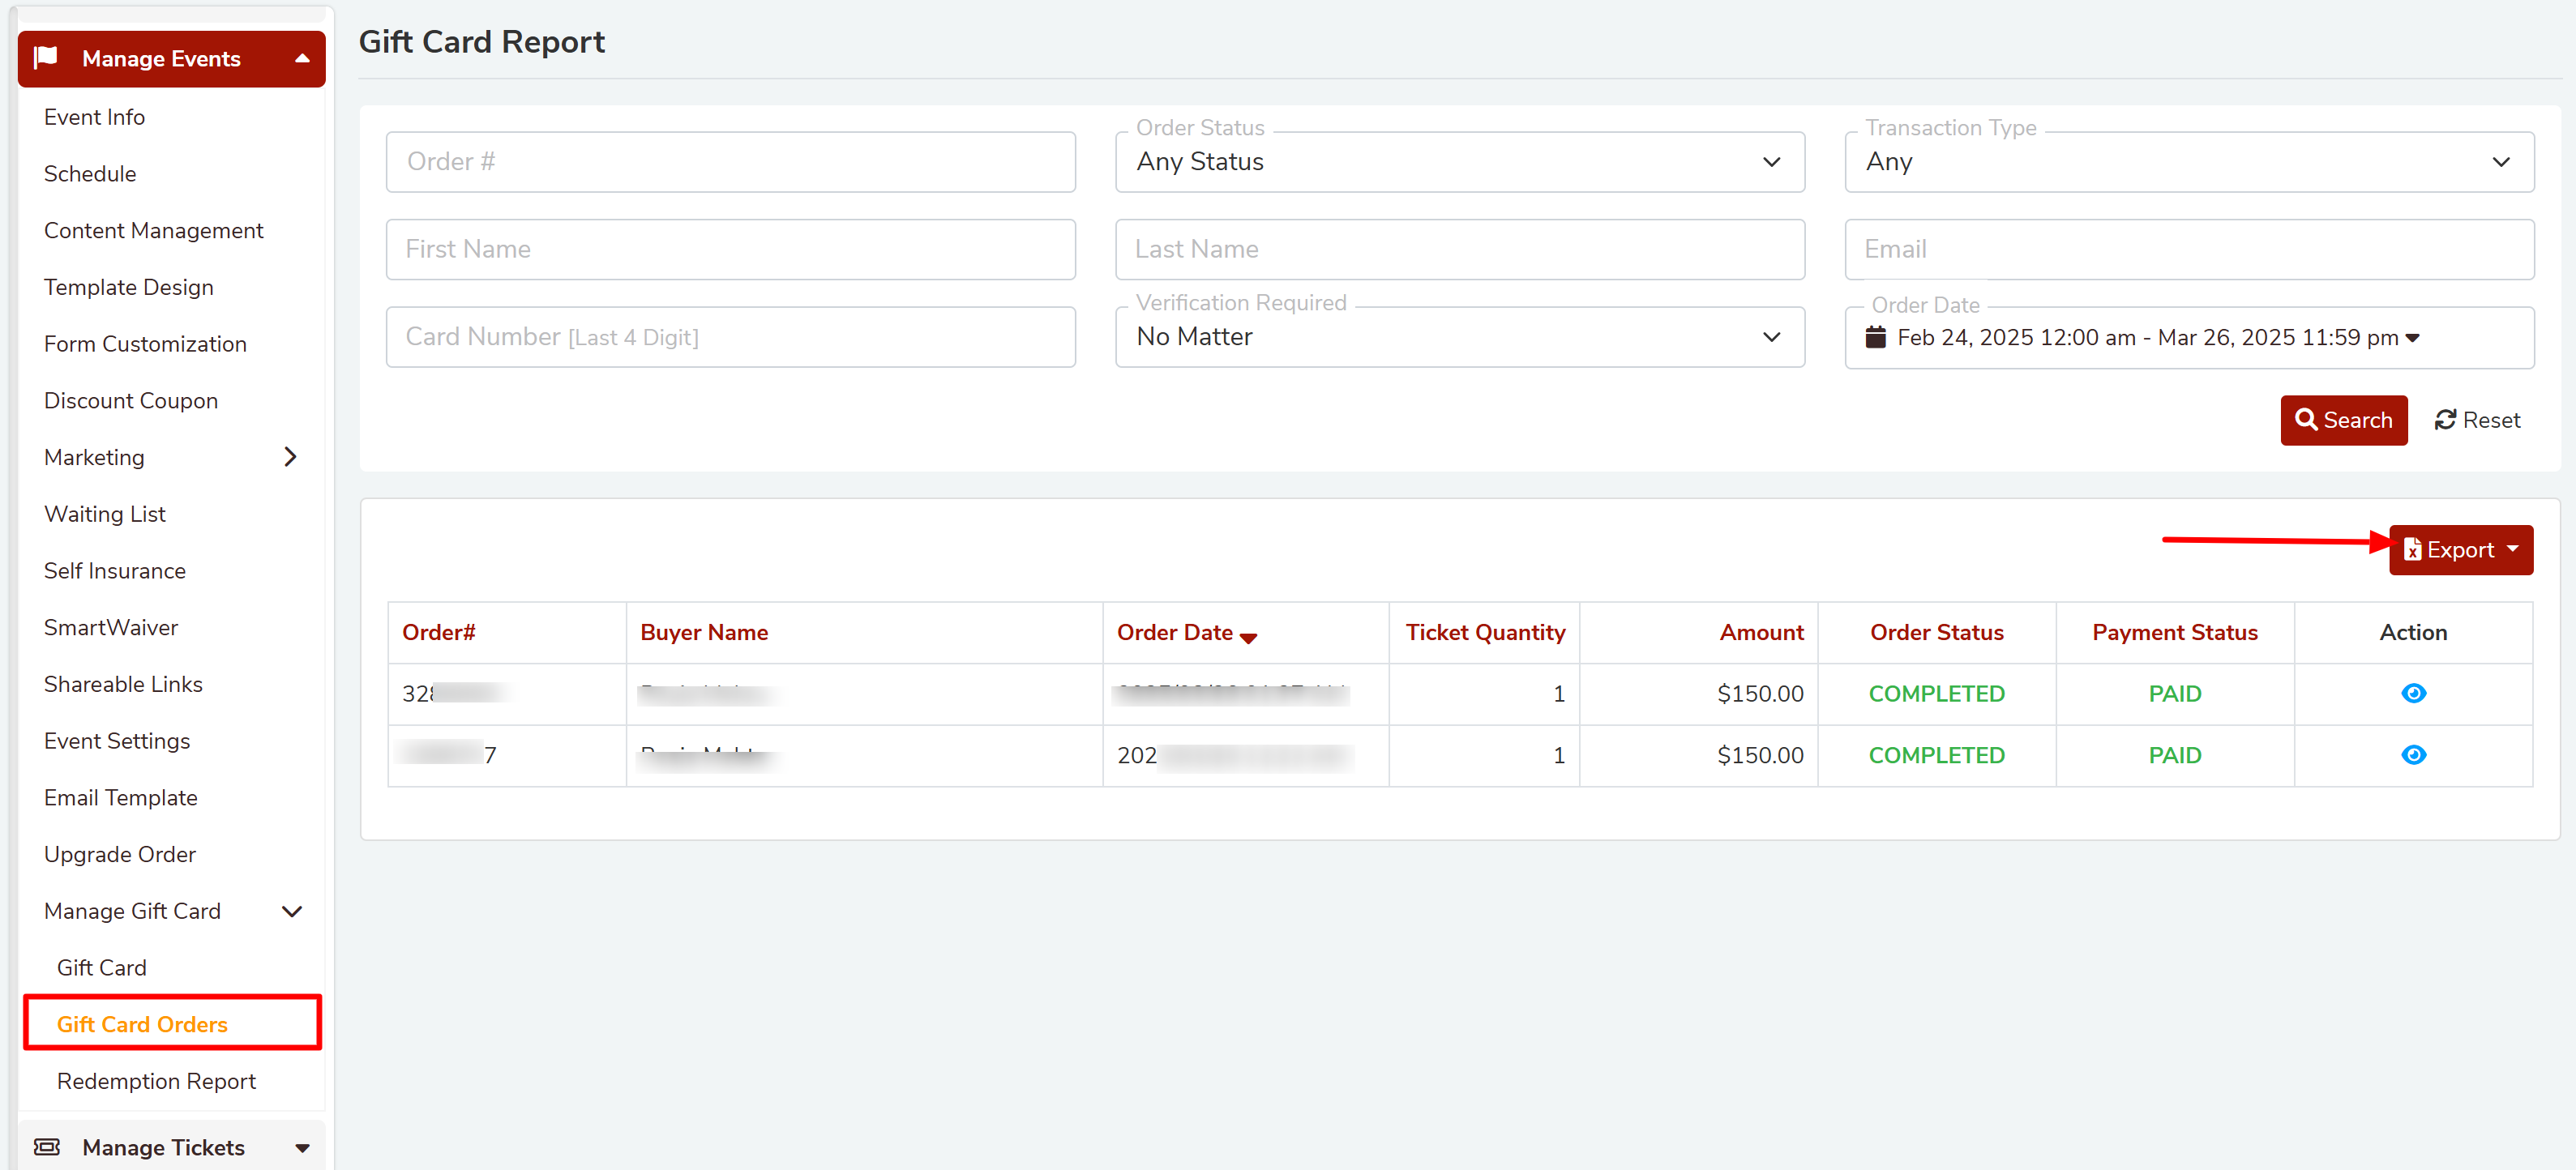Open the Verification Required dropdown
Screen dimensions: 2576x1170
click(x=1459, y=337)
